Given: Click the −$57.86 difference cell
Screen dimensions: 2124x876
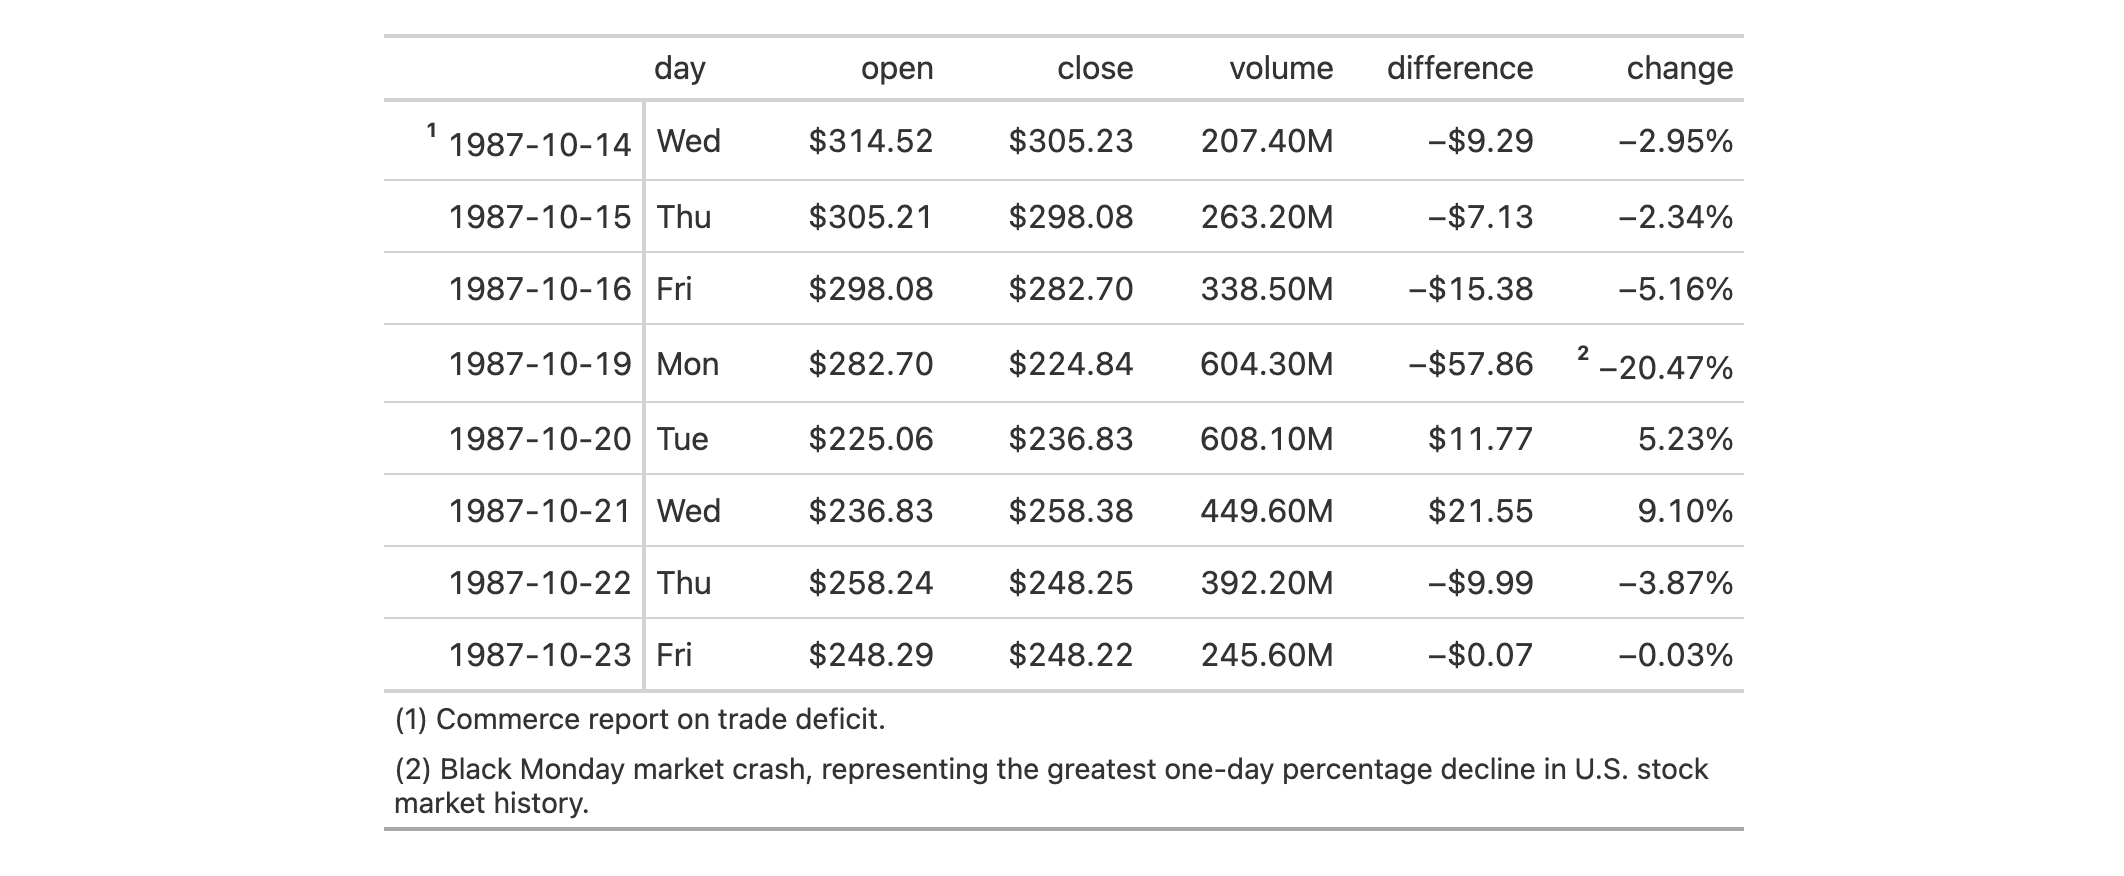Looking at the screenshot, I should pyautogui.click(x=1471, y=364).
